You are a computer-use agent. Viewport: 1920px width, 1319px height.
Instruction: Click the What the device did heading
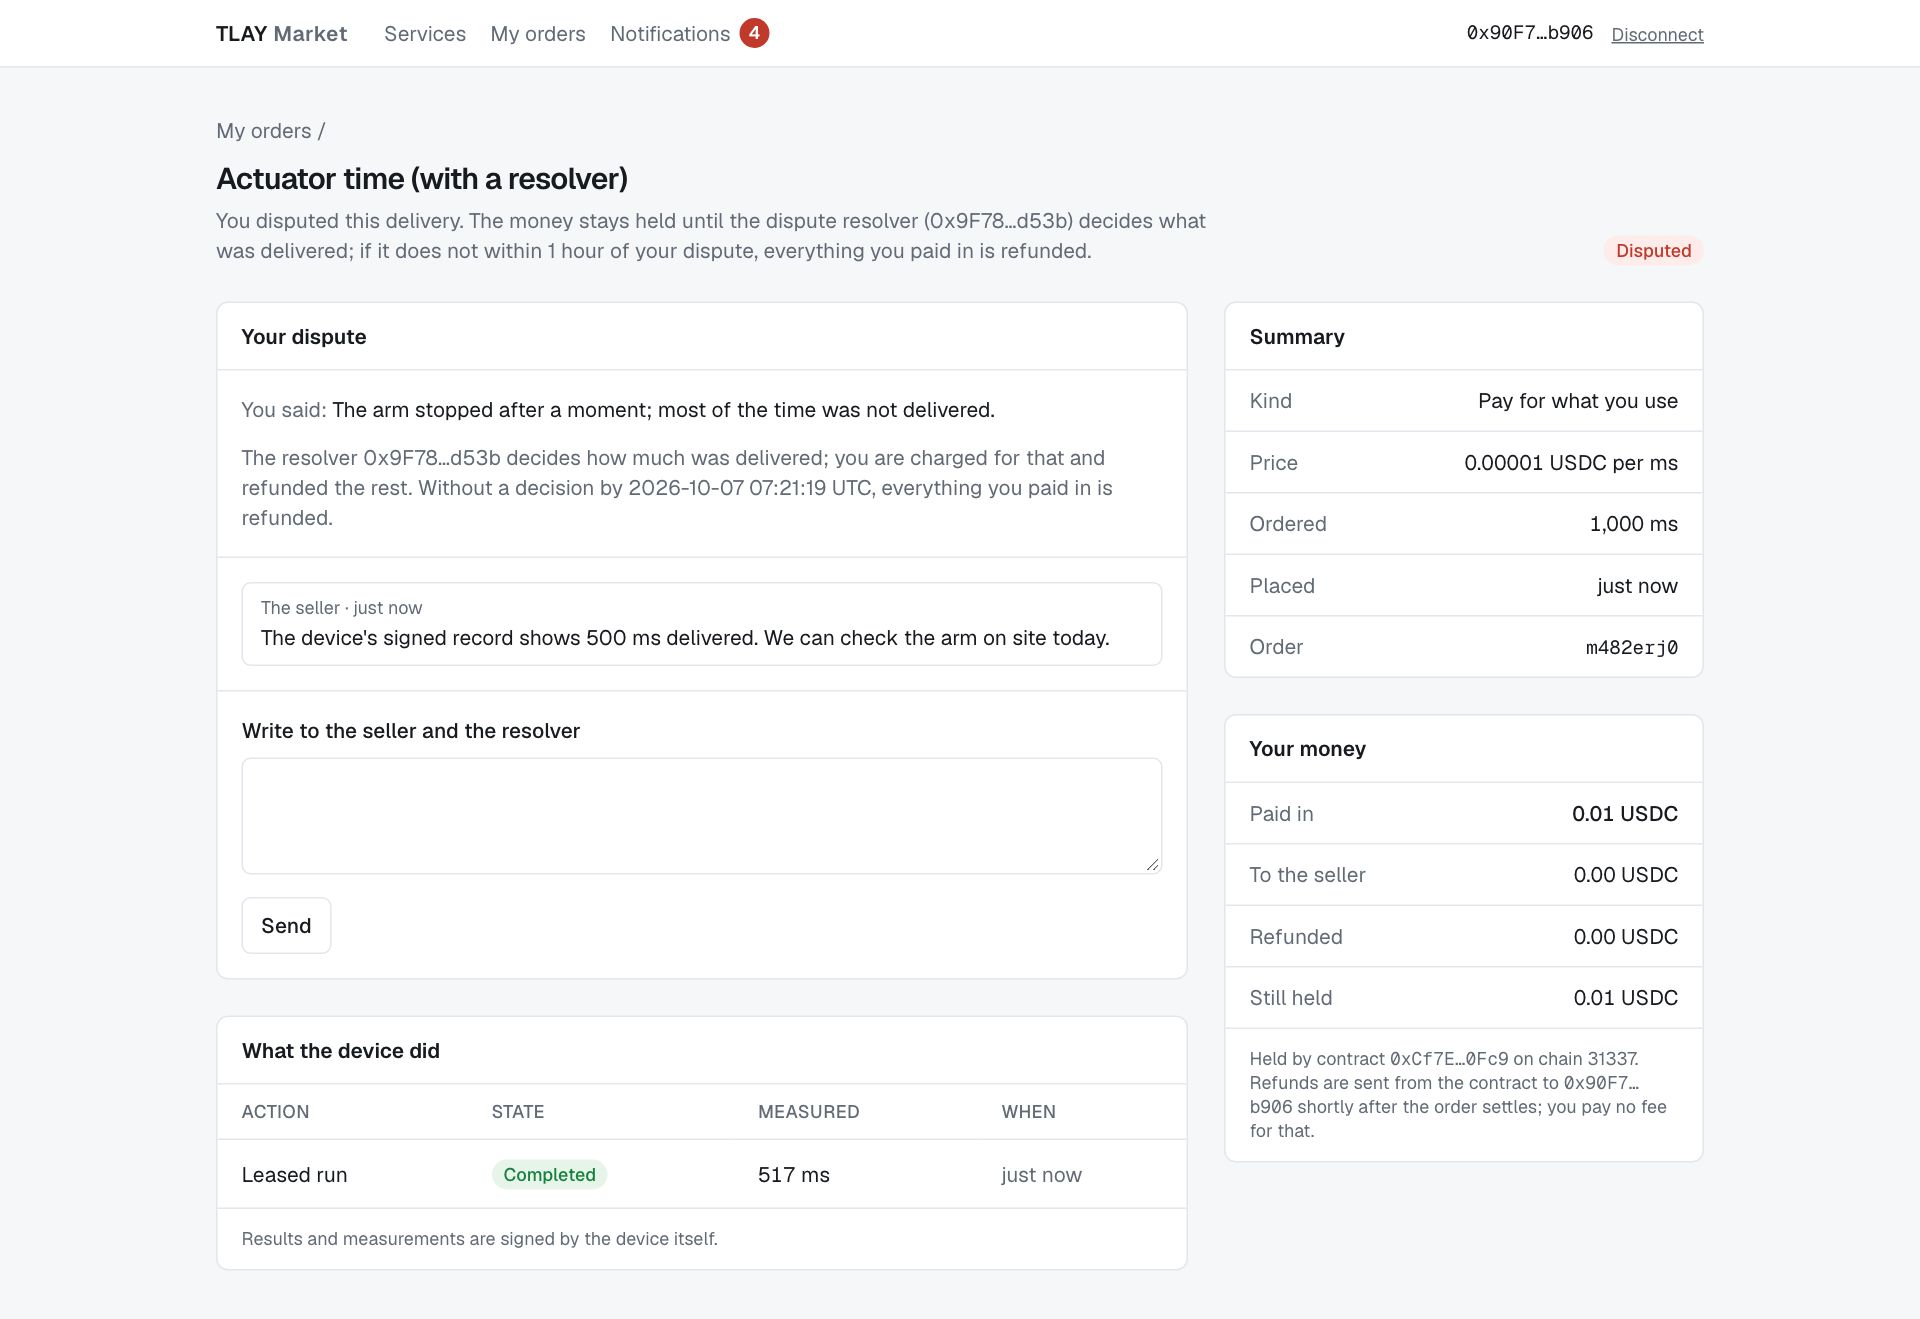(340, 1051)
